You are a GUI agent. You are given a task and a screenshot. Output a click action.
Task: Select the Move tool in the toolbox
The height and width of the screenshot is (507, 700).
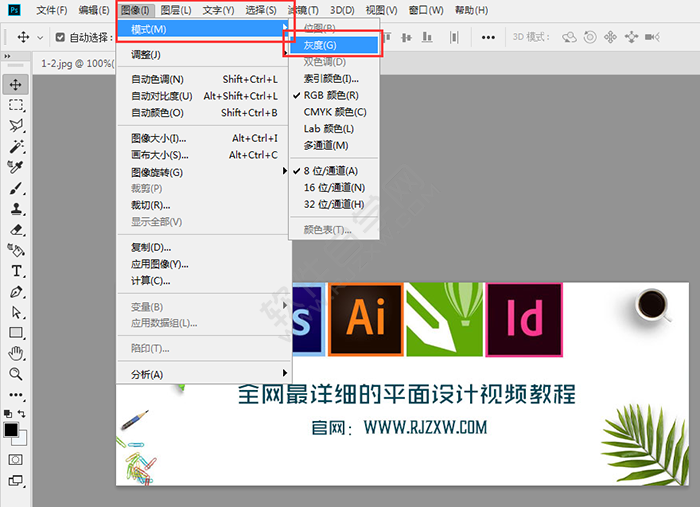tap(16, 84)
